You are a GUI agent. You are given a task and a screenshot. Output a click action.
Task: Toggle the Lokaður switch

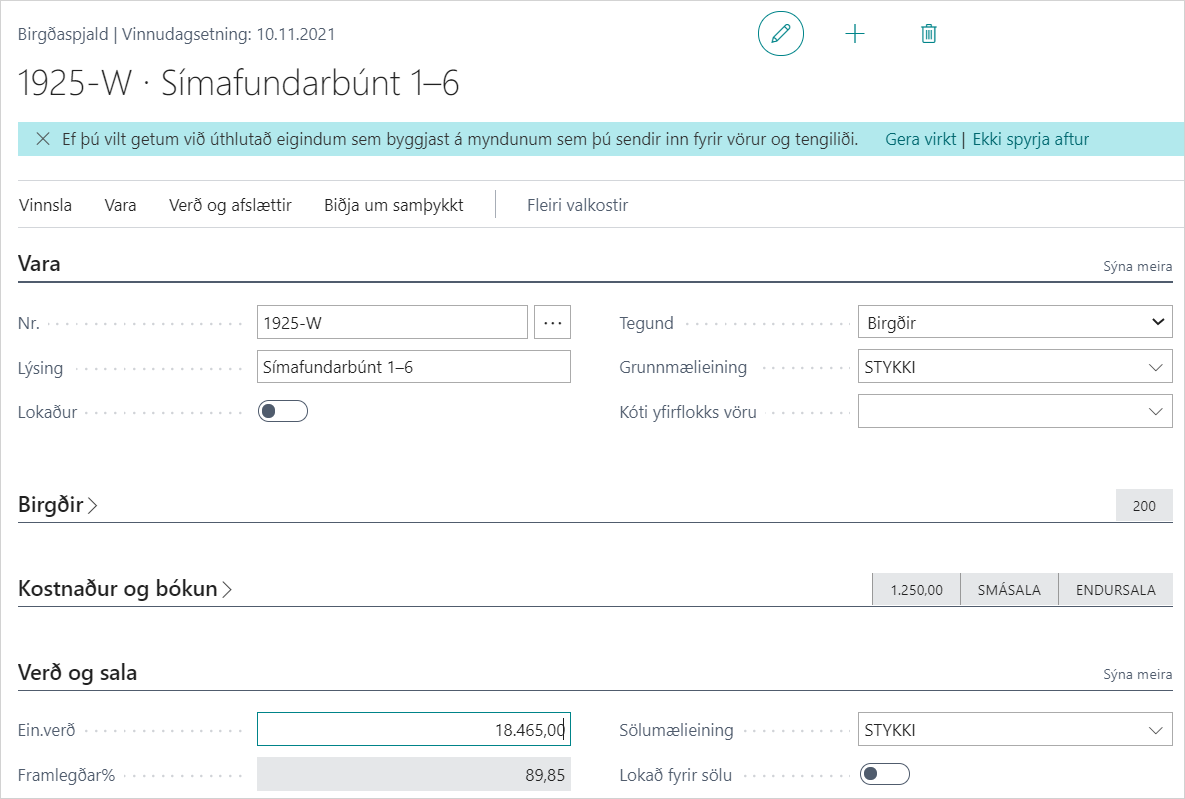point(283,411)
